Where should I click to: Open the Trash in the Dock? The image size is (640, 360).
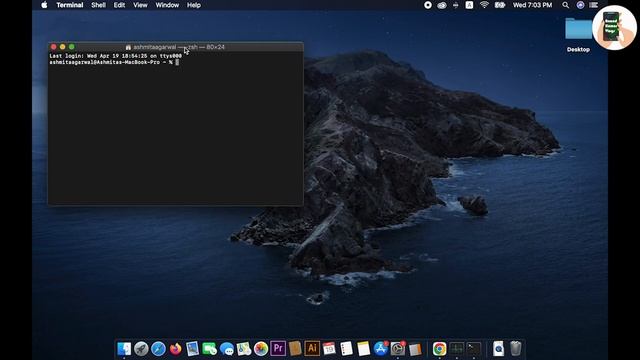click(x=516, y=349)
